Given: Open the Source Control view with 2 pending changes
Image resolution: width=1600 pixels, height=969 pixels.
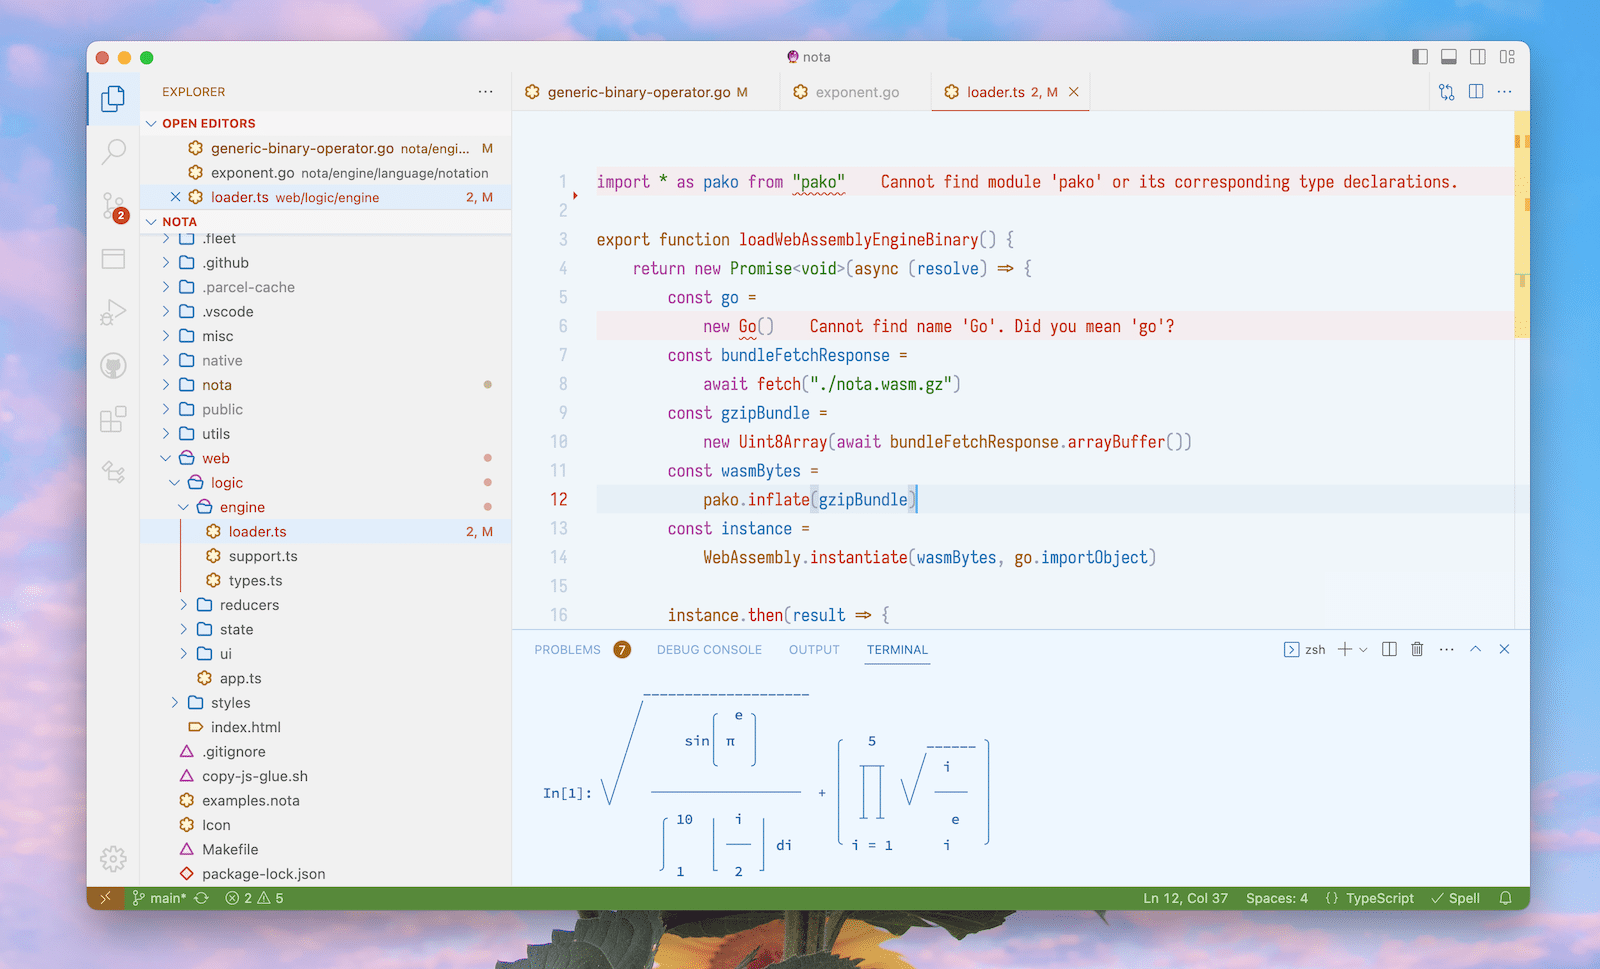Looking at the screenshot, I should (x=113, y=204).
